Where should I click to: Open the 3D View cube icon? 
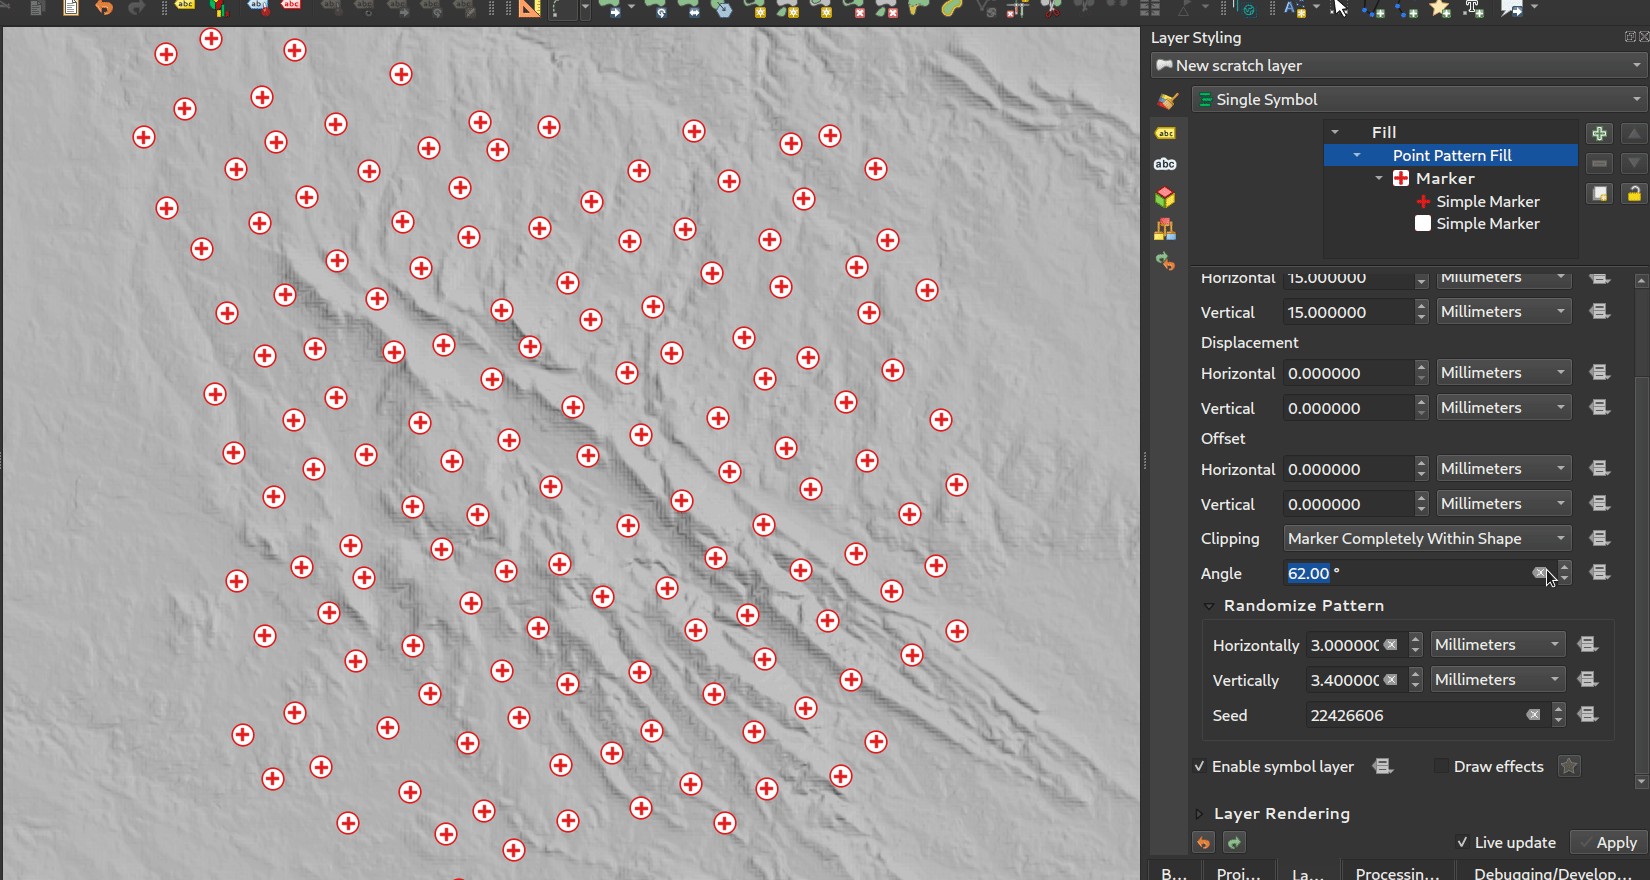(x=1165, y=197)
